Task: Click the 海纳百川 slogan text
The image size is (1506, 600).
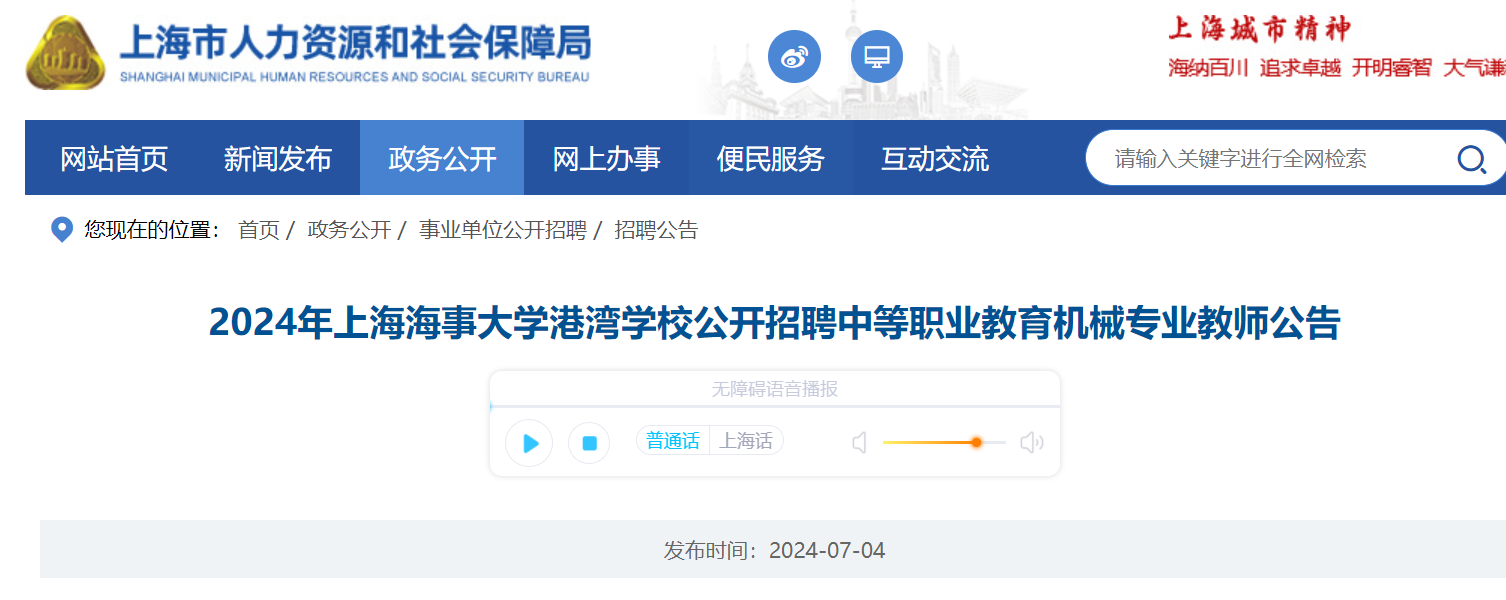Action: click(x=1208, y=68)
